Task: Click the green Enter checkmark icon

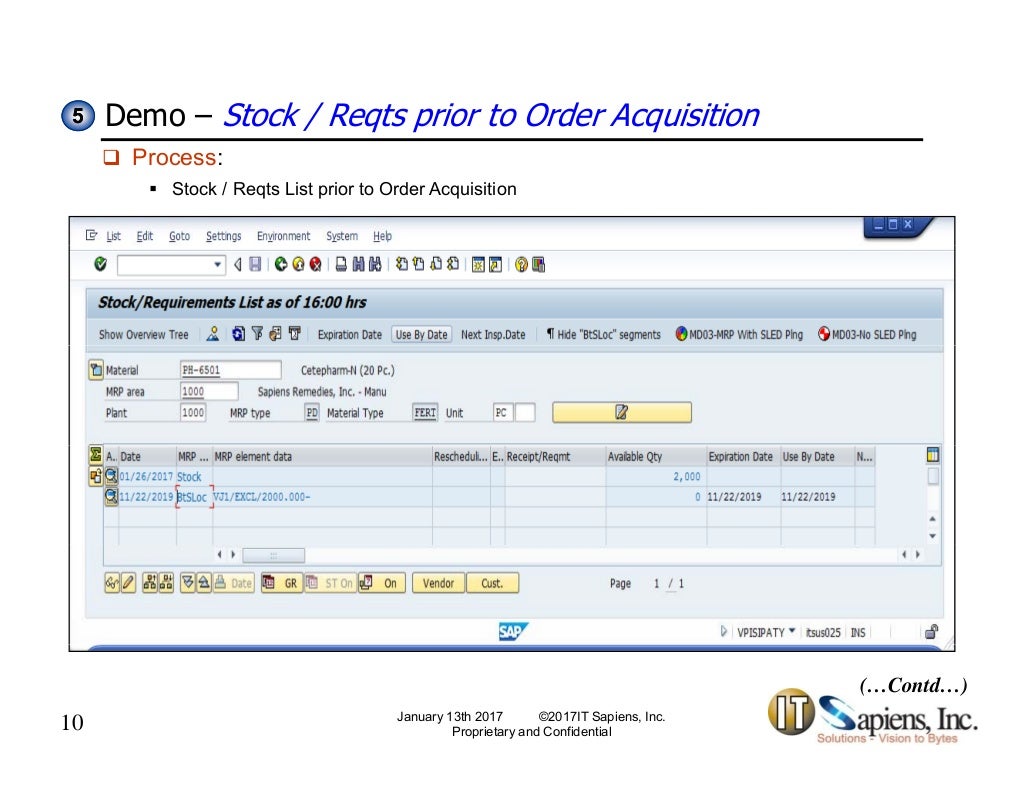Action: click(x=101, y=264)
